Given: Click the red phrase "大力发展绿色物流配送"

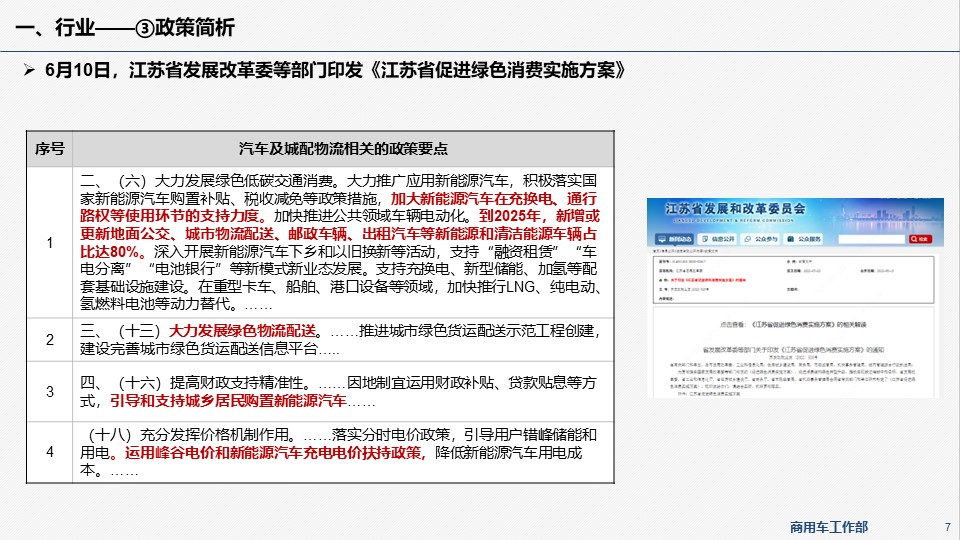Looking at the screenshot, I should [x=242, y=331].
